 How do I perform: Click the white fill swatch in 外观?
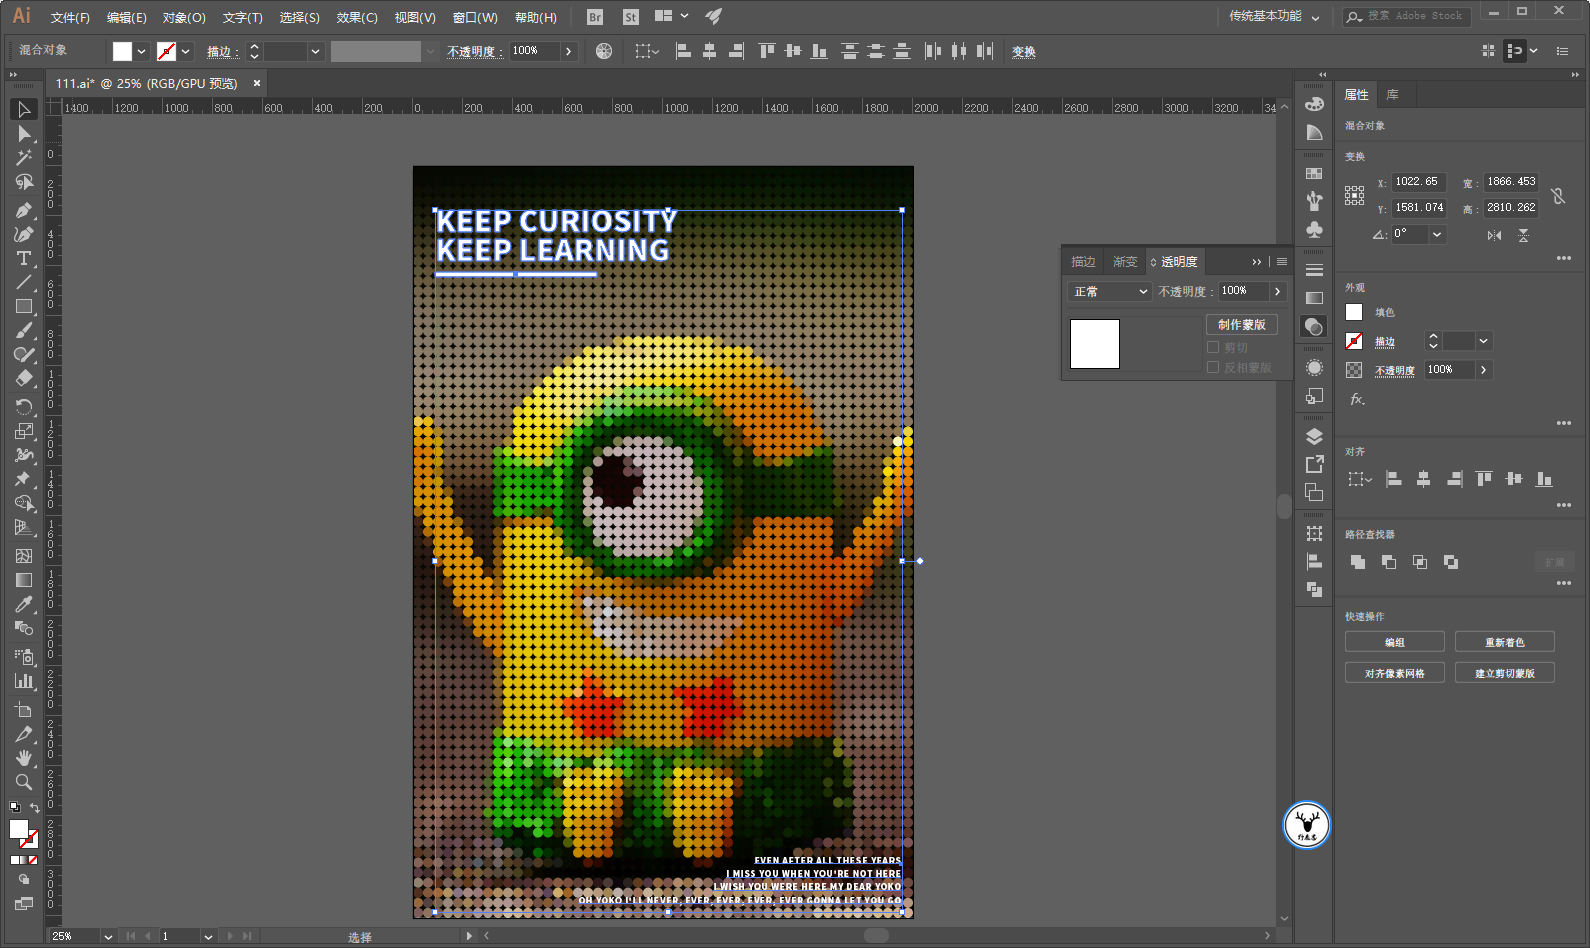click(x=1354, y=312)
